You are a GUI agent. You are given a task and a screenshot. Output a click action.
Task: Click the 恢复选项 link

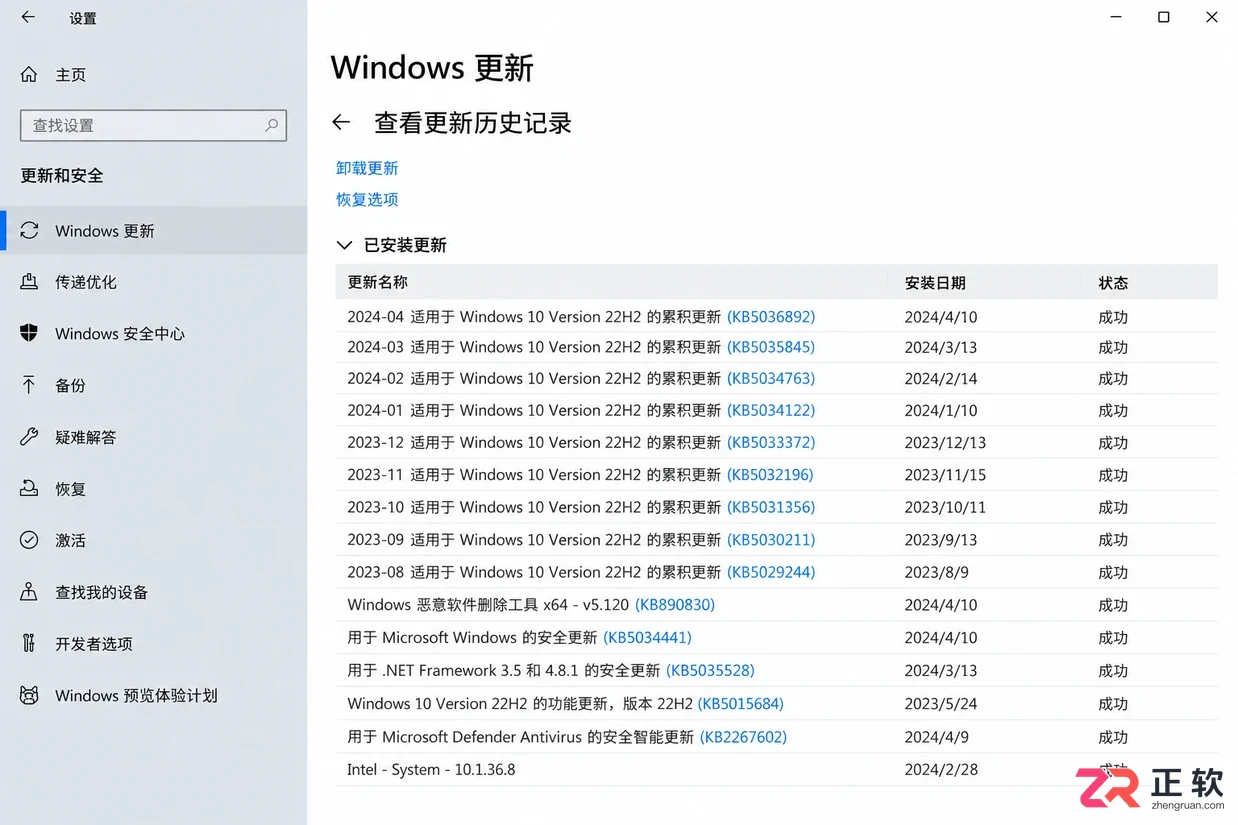tap(367, 199)
